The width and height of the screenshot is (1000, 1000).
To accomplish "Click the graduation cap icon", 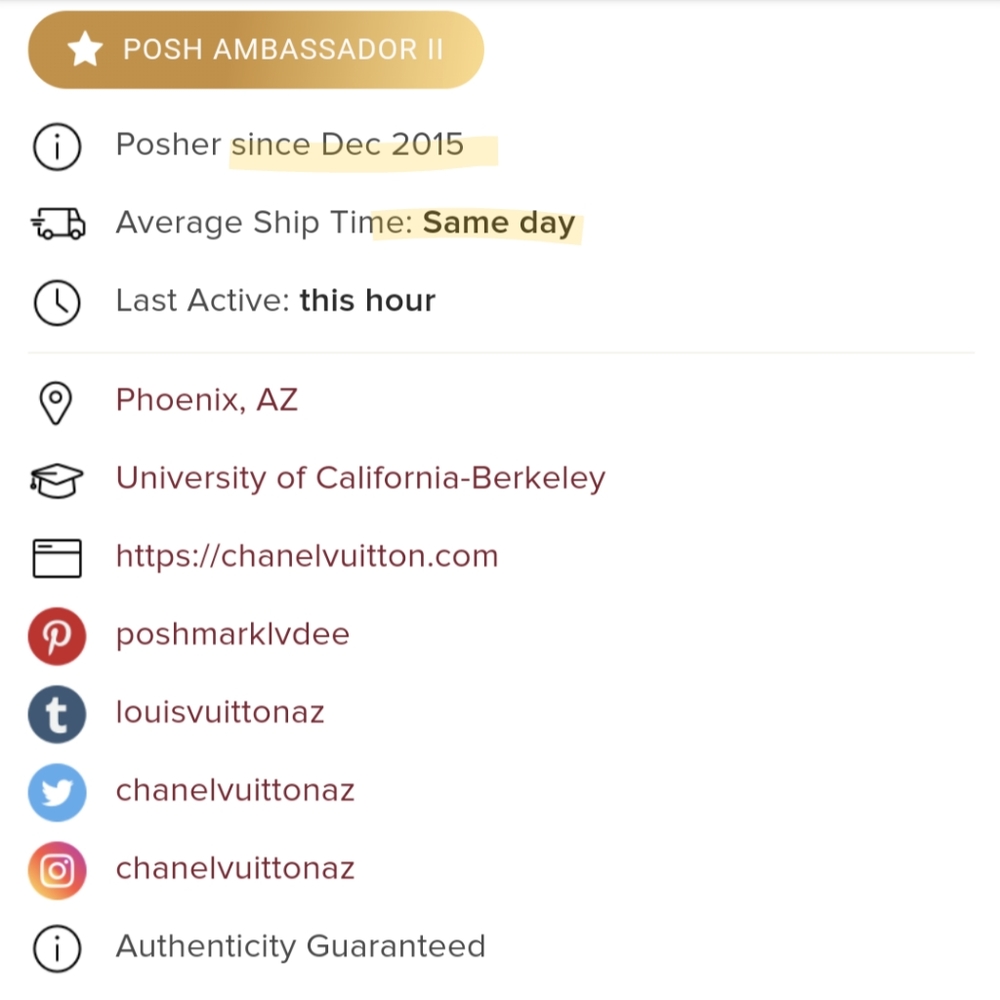I will 57,480.
